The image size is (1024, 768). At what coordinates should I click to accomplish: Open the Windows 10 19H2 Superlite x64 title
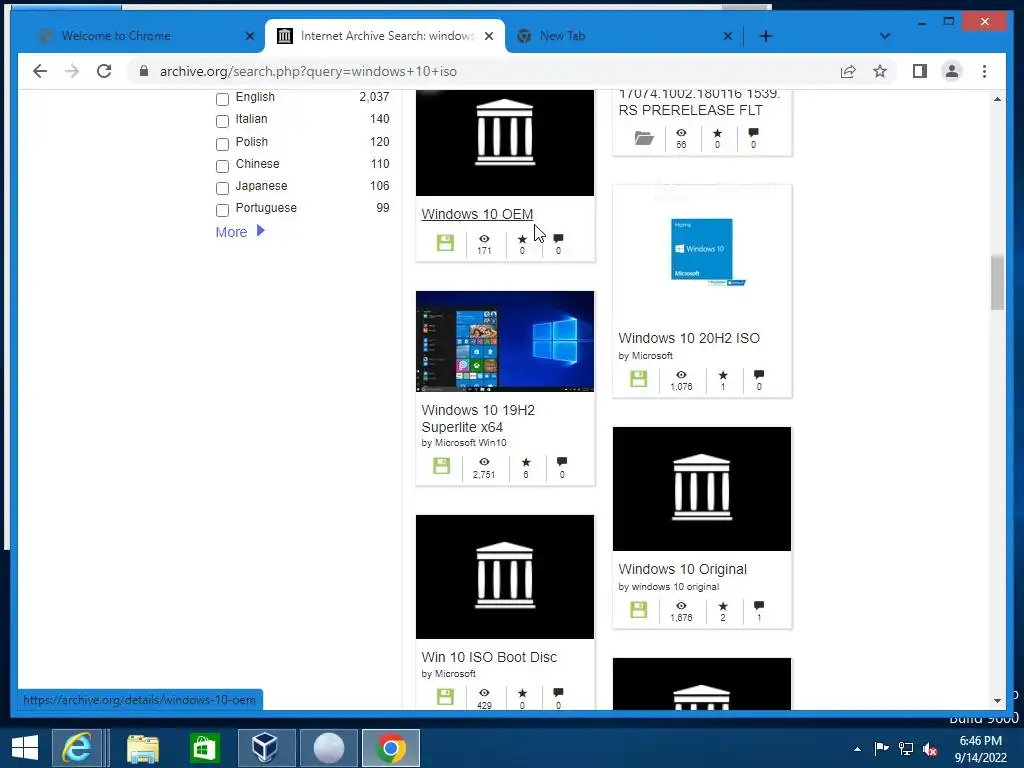tap(478, 419)
